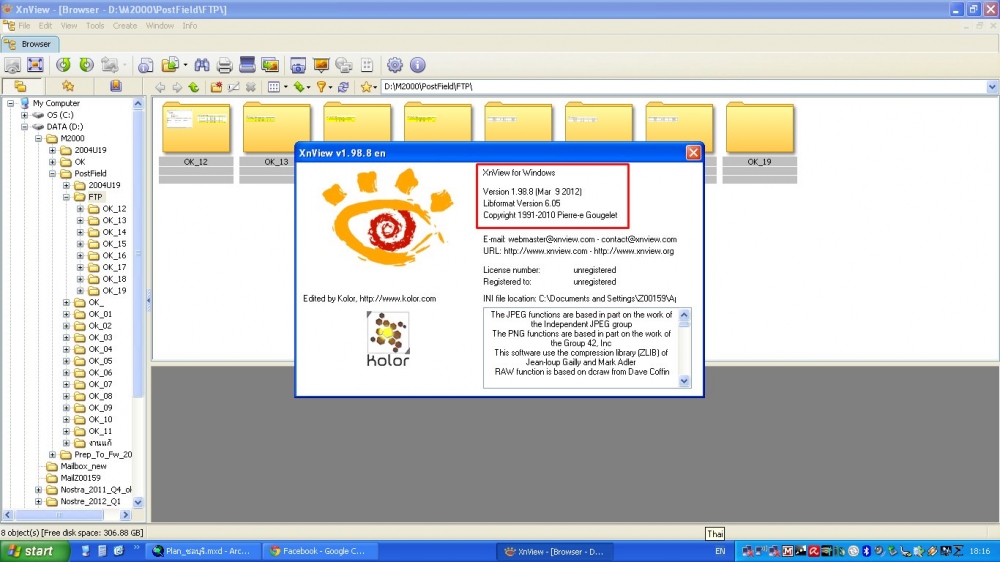1000x562 pixels.
Task: Expand the OK_05 tree node
Action: [x=66, y=361]
